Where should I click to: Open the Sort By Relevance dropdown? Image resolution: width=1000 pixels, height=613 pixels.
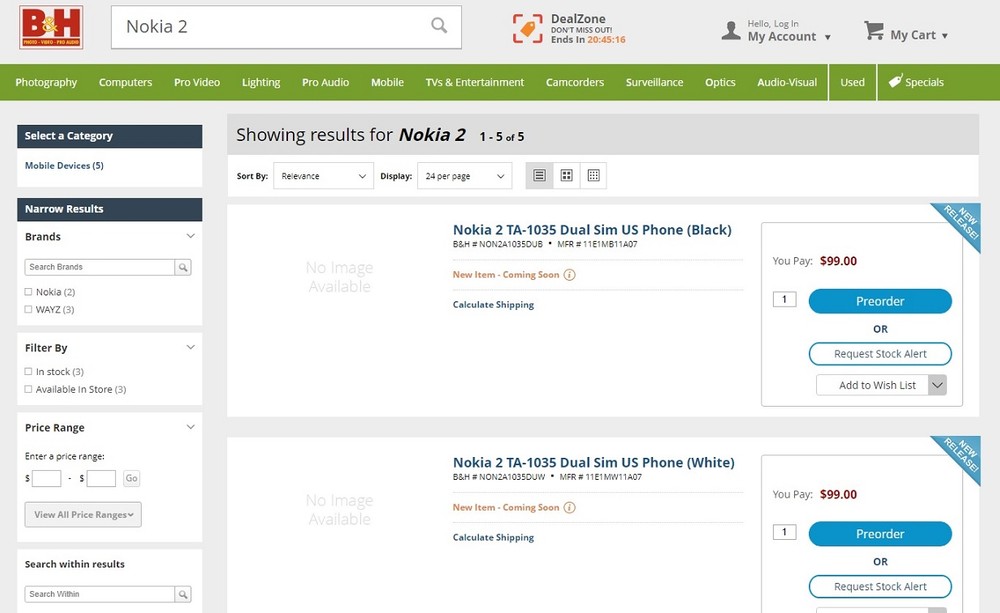click(x=323, y=176)
